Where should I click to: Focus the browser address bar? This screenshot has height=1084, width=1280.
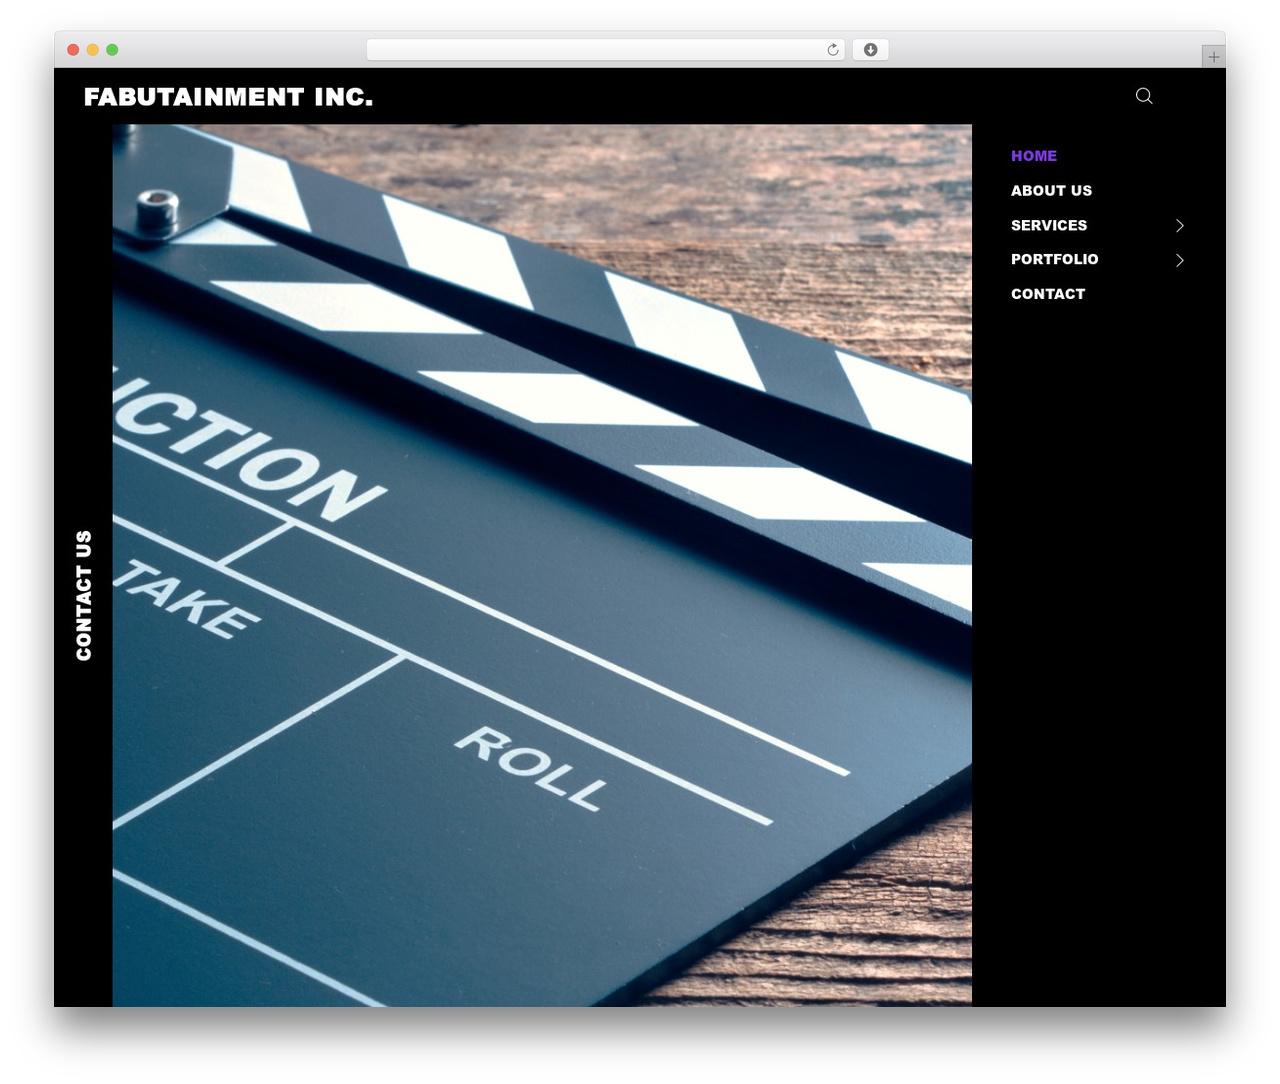(606, 50)
